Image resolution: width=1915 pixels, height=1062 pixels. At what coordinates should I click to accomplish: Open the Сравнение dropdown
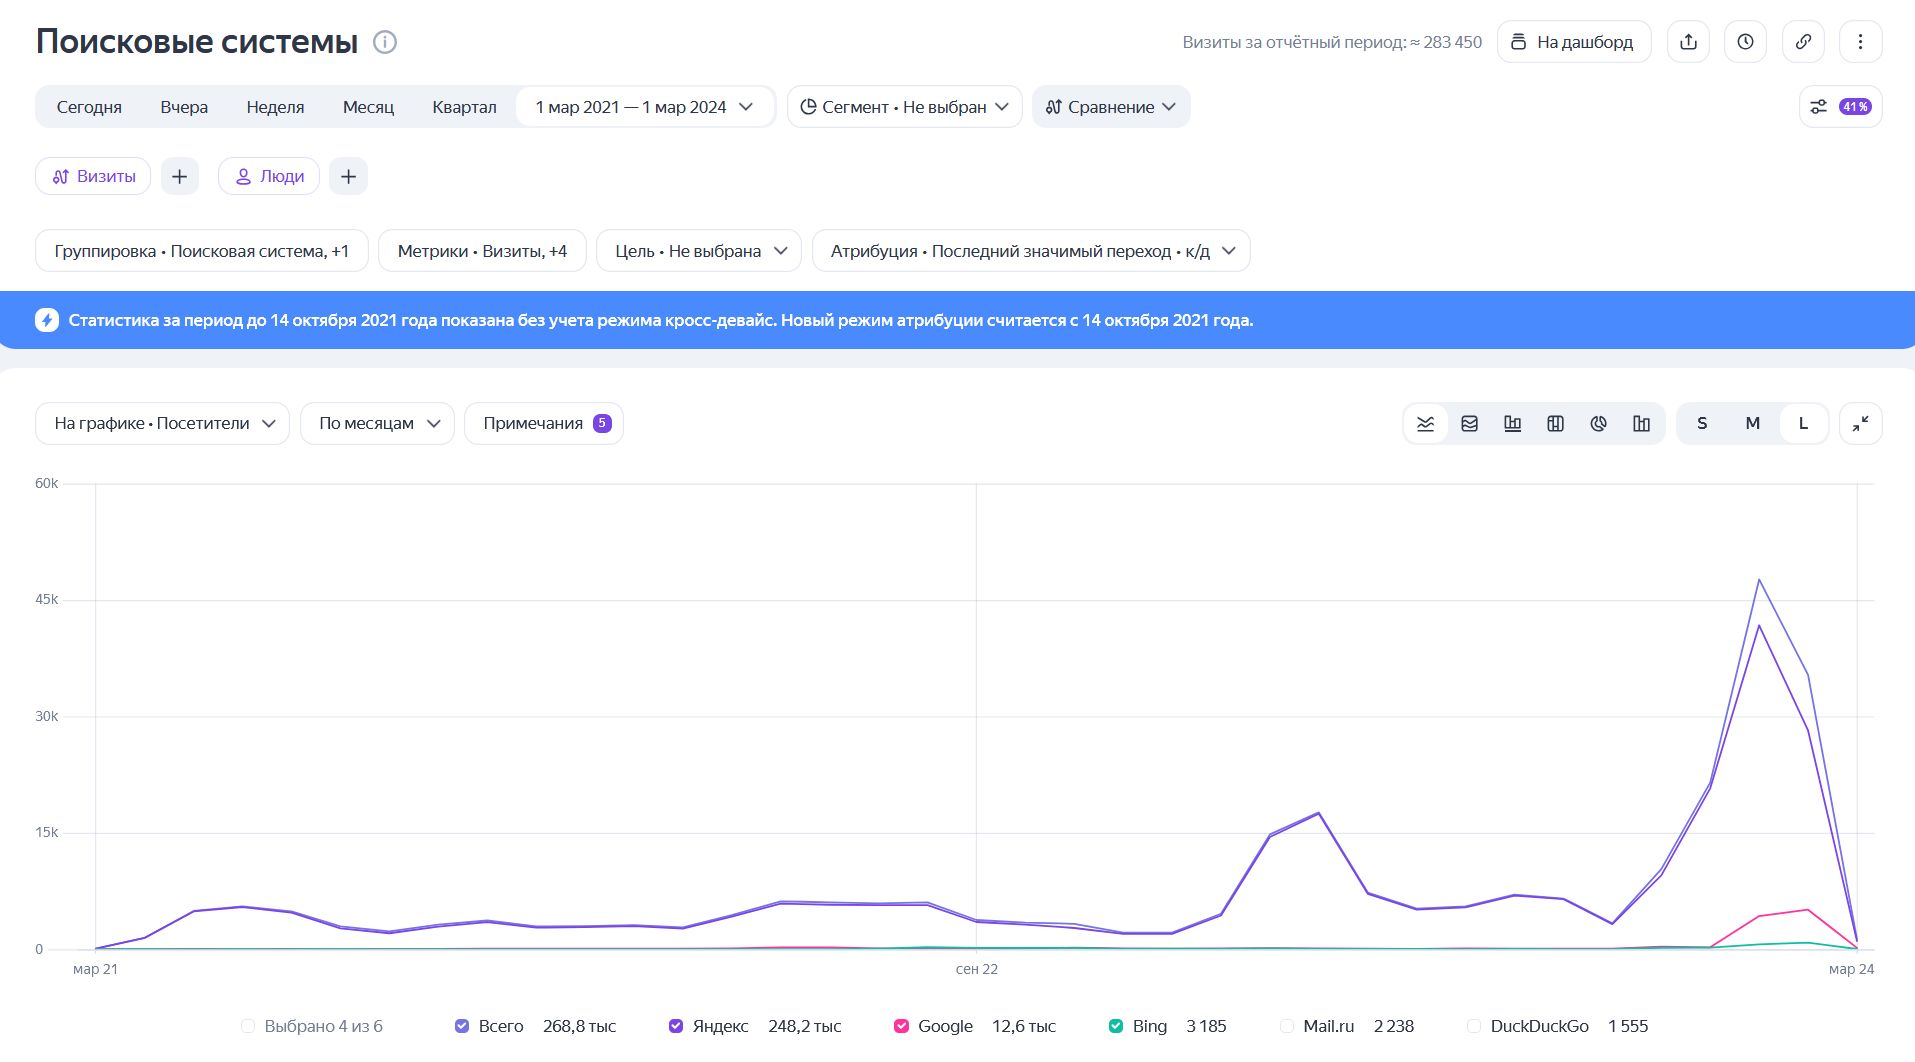tap(1111, 107)
